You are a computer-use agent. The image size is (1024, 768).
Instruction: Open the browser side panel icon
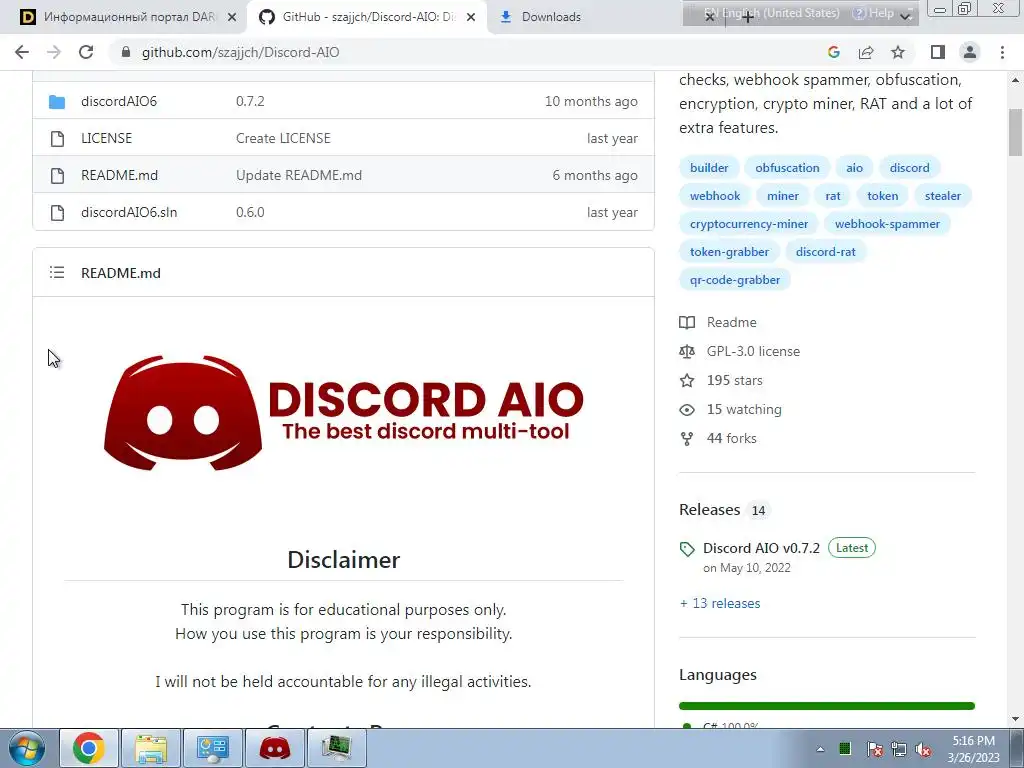tap(938, 52)
